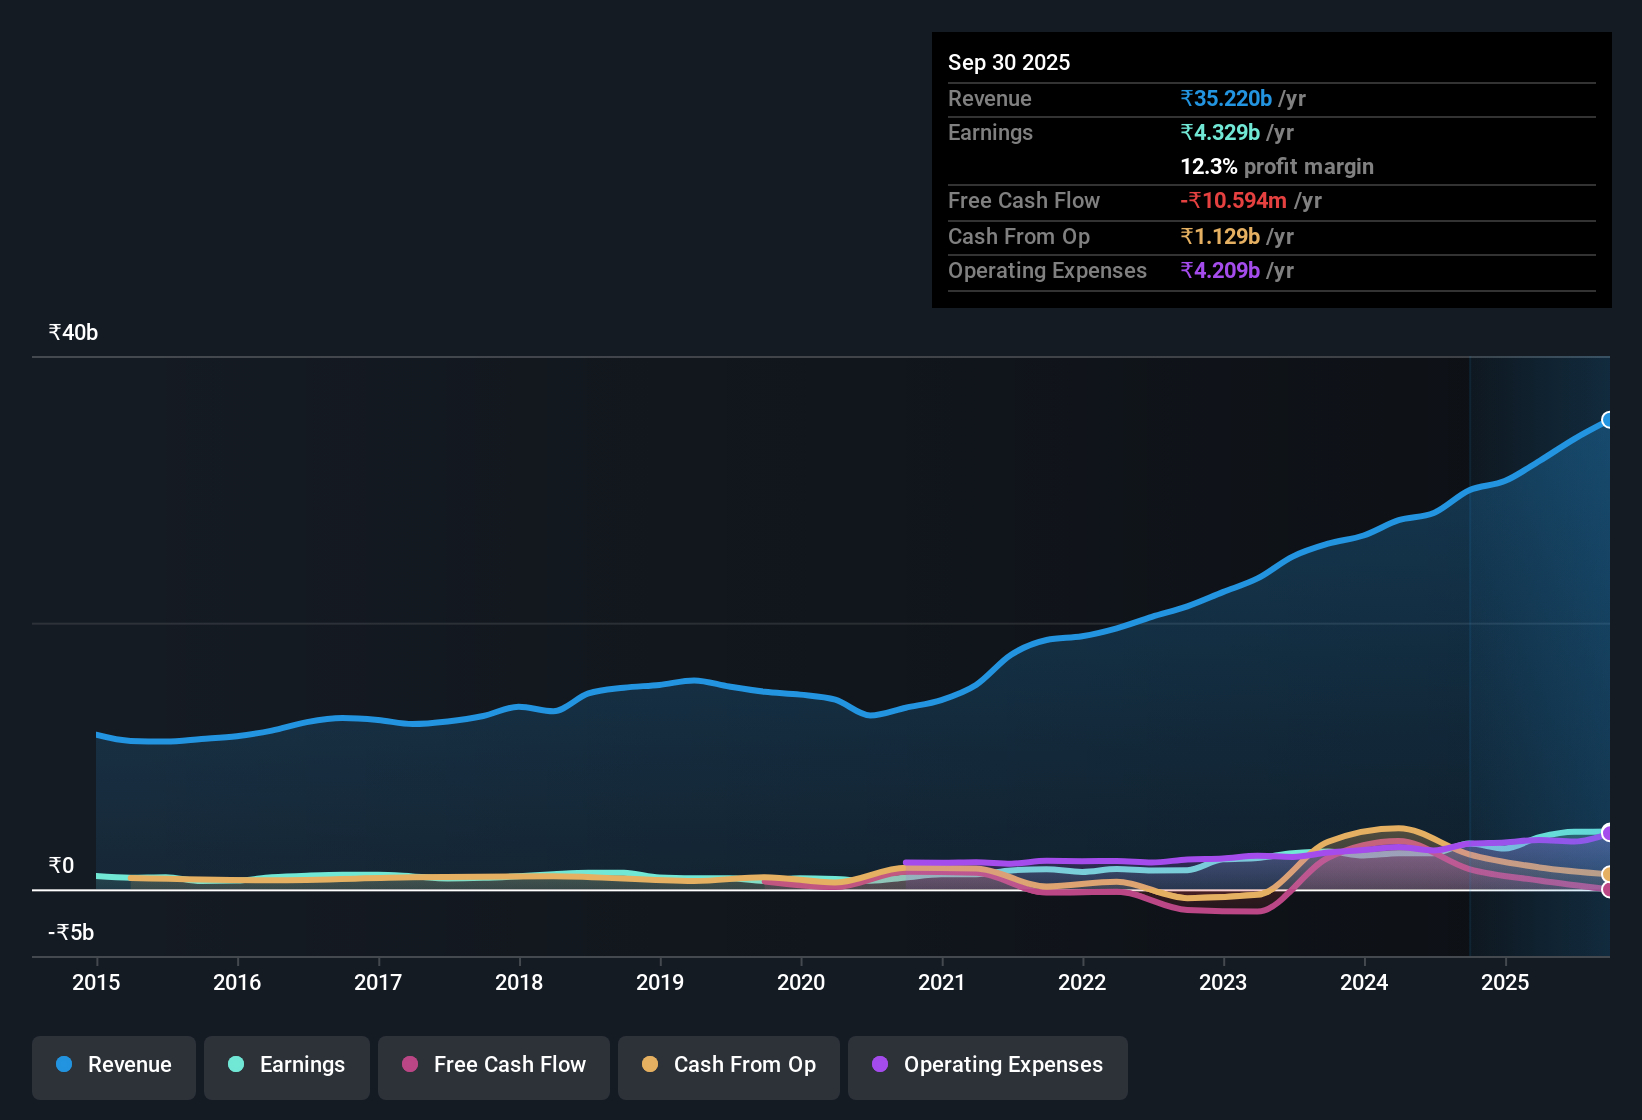Click the orange Cash From Op legend dot
The image size is (1642, 1120).
pos(650,1065)
